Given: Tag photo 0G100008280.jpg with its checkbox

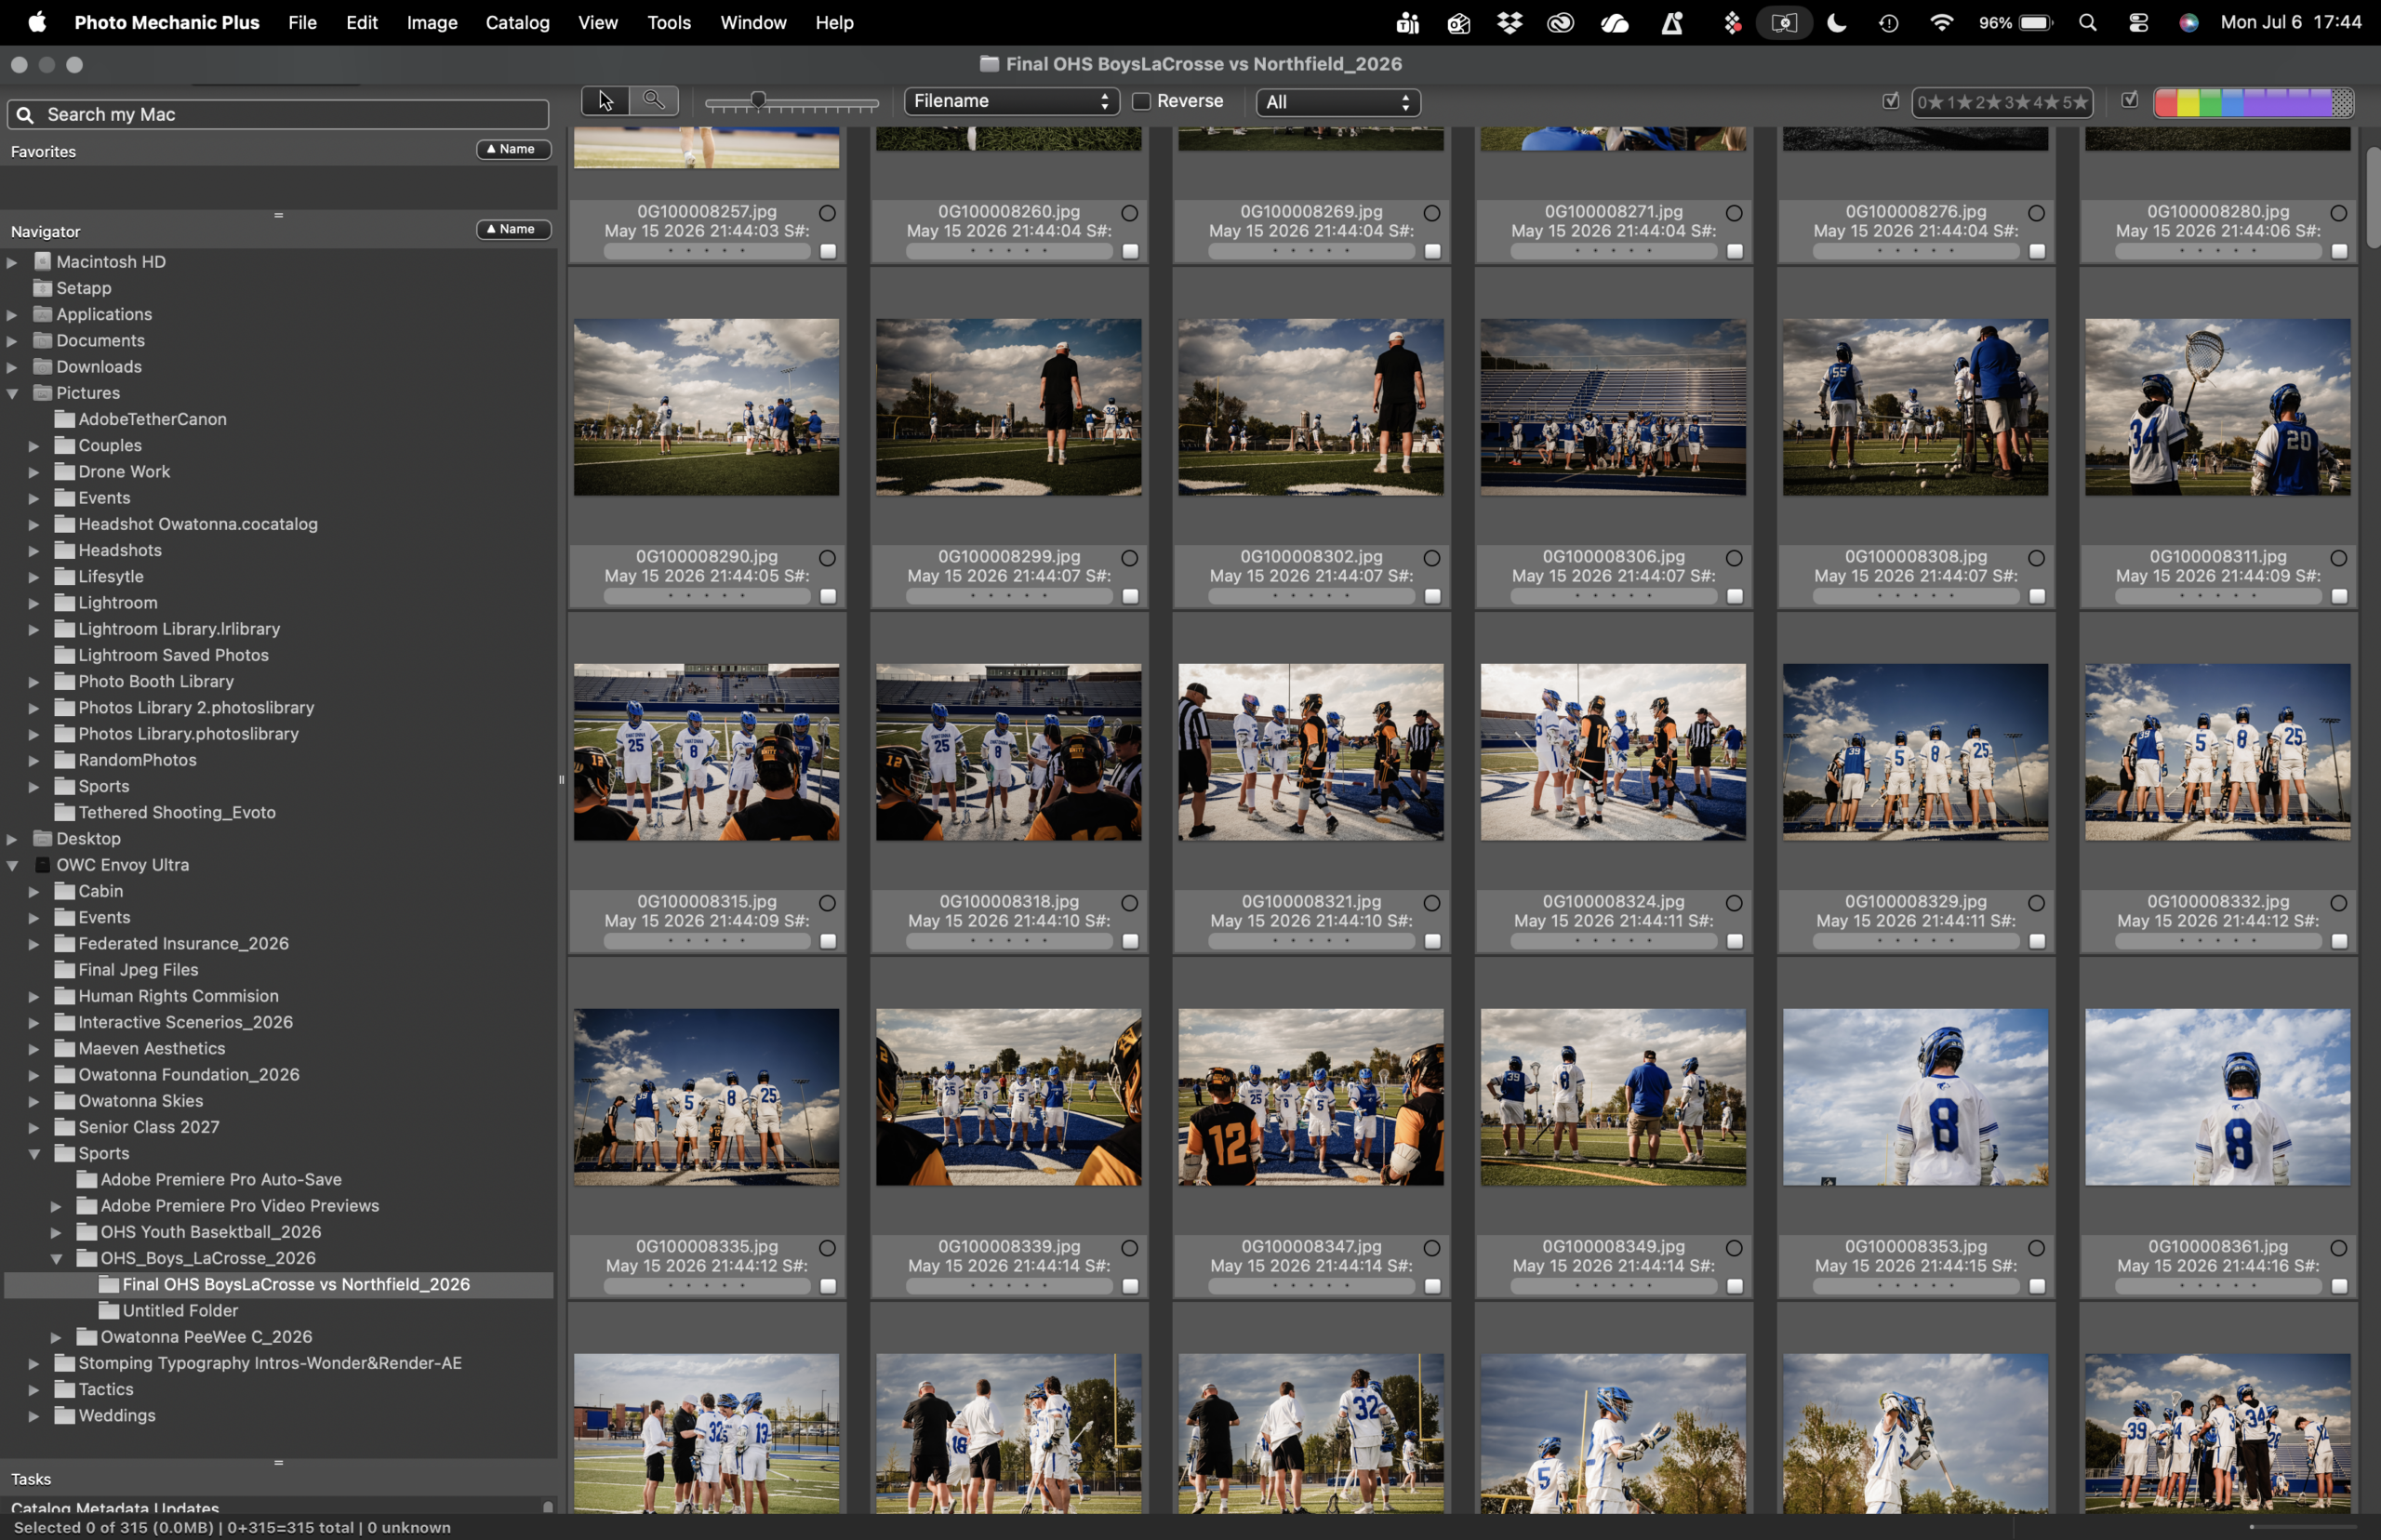Looking at the screenshot, I should (2340, 252).
